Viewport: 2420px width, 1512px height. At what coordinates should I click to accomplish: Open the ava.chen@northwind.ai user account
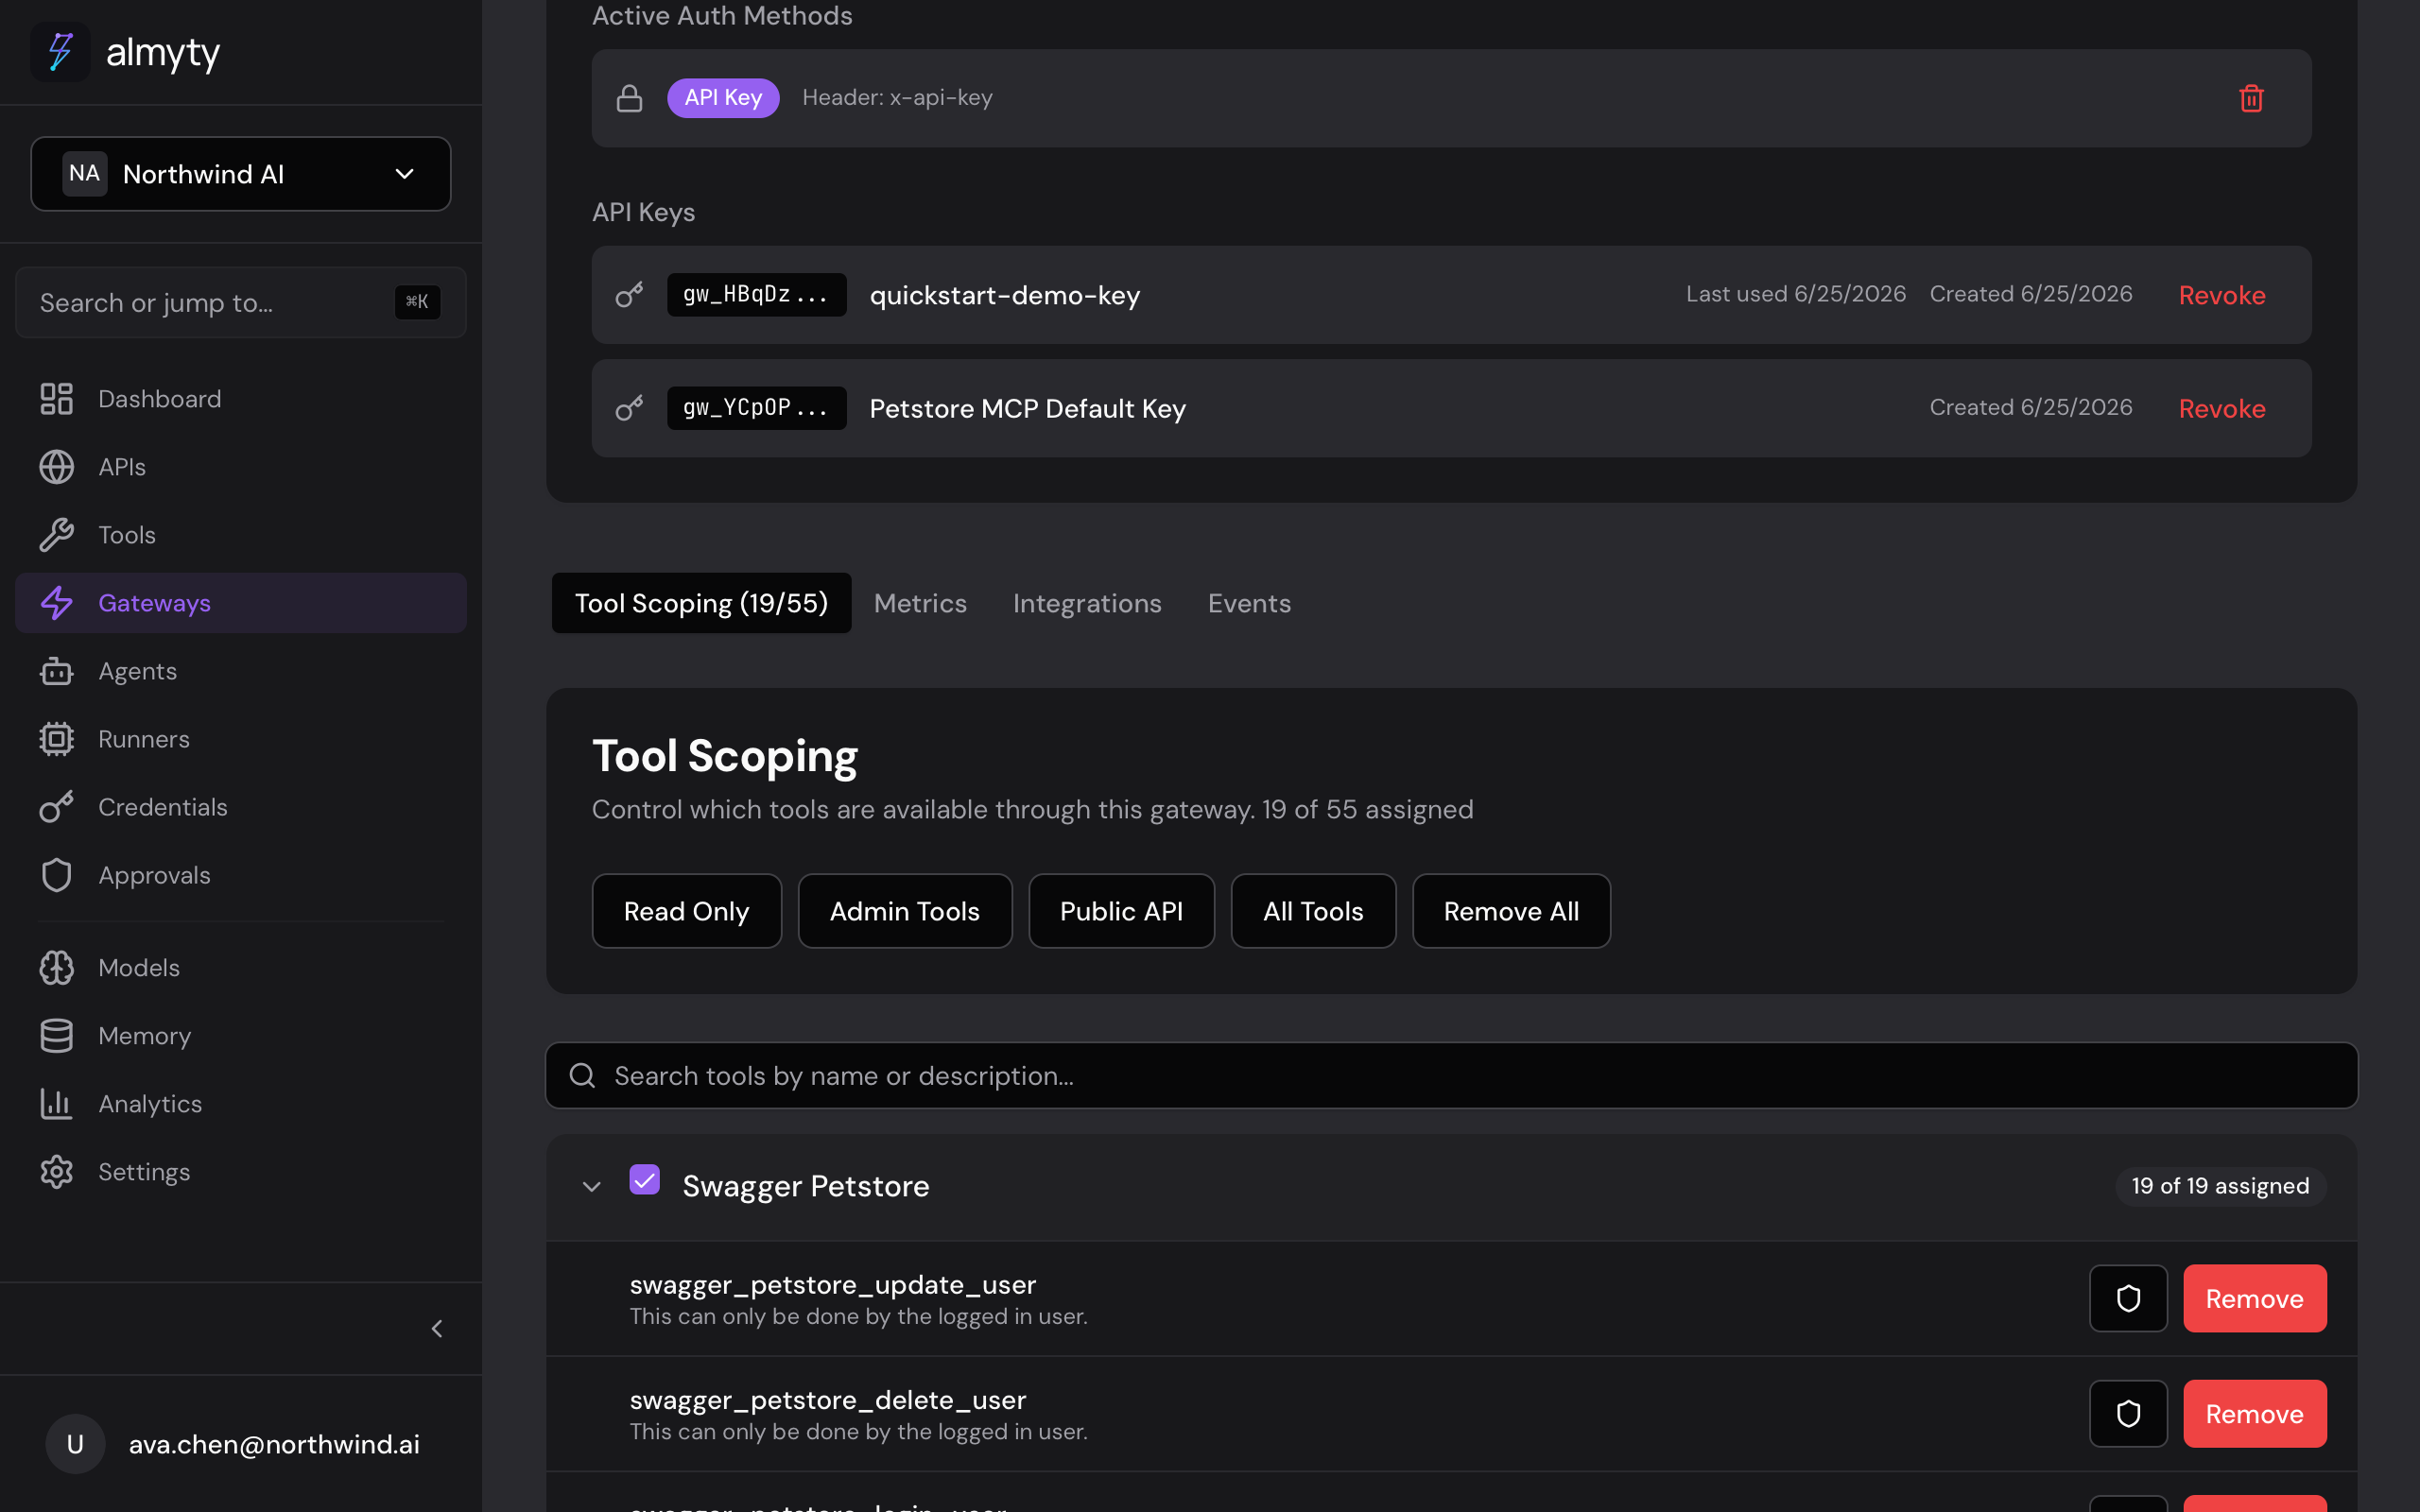(240, 1444)
